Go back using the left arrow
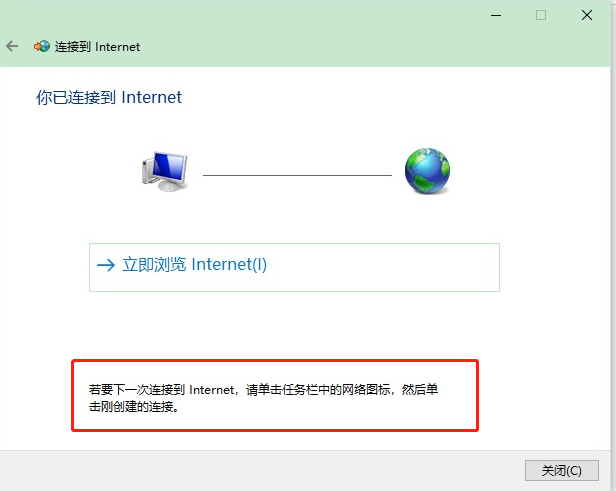This screenshot has width=616, height=491. pyautogui.click(x=12, y=46)
